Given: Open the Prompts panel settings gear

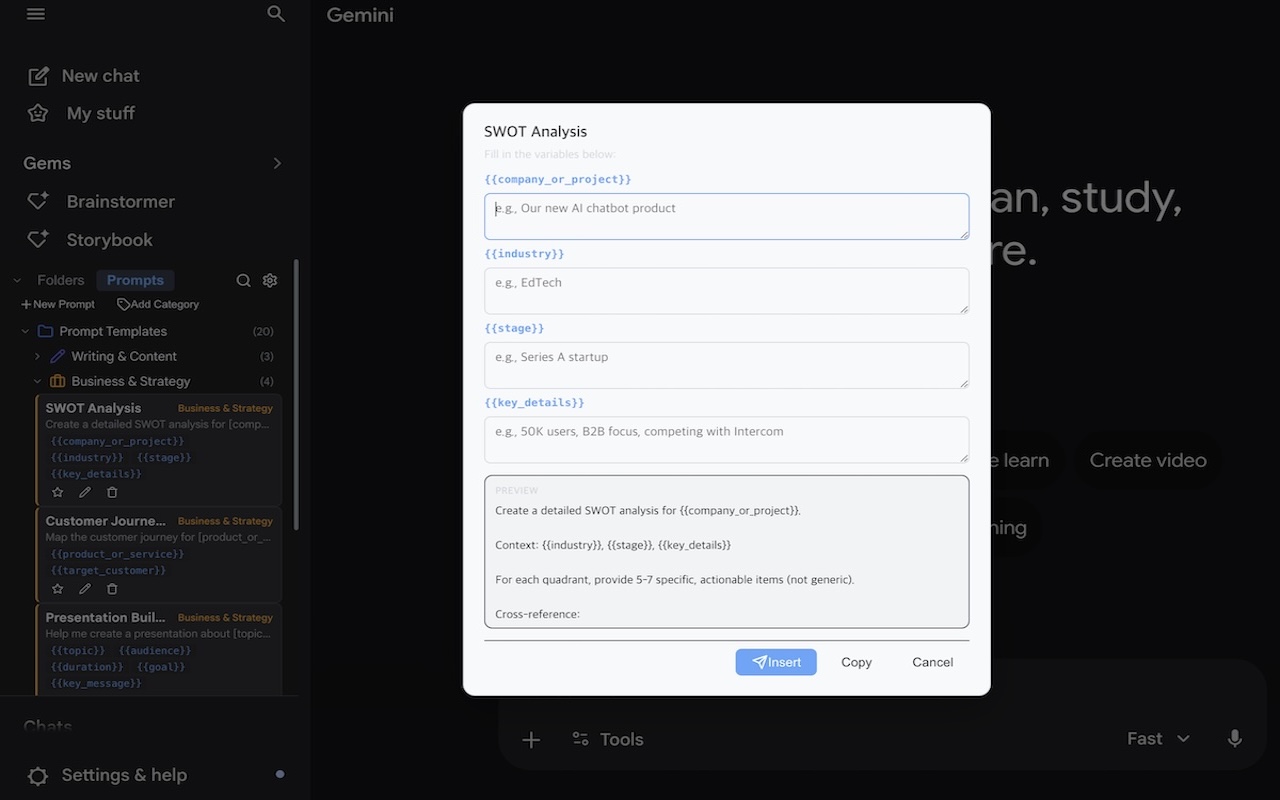Looking at the screenshot, I should pos(269,280).
